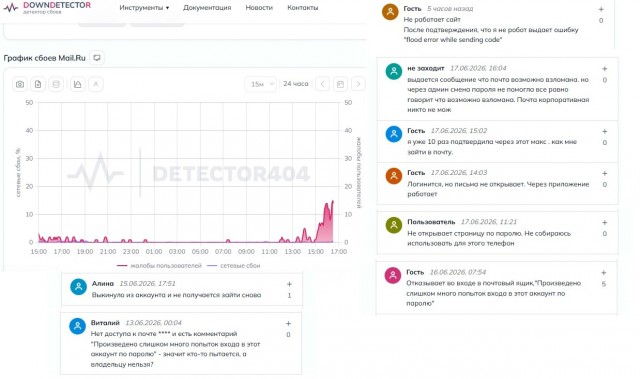Click the database icon in chart toolbar
This screenshot has height=379, width=640.
tap(56, 84)
